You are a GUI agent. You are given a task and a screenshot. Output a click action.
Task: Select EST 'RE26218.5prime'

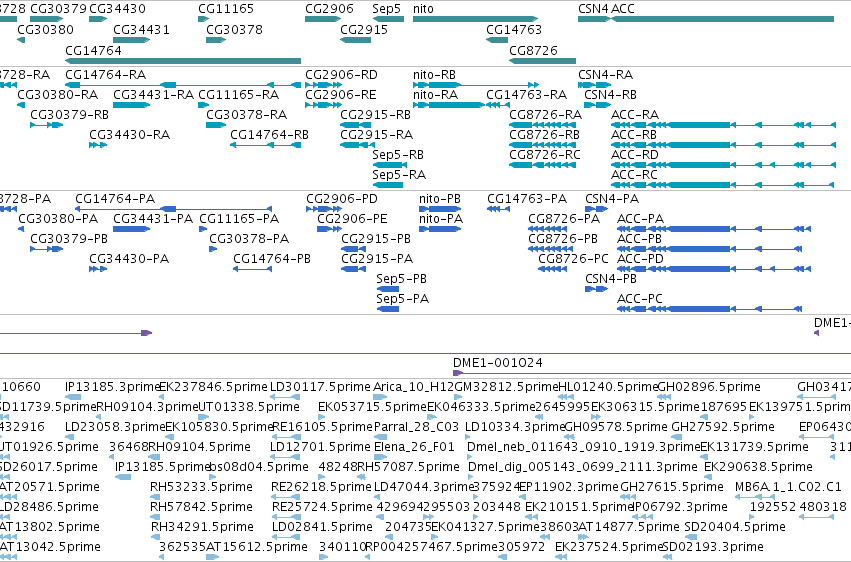(x=321, y=487)
